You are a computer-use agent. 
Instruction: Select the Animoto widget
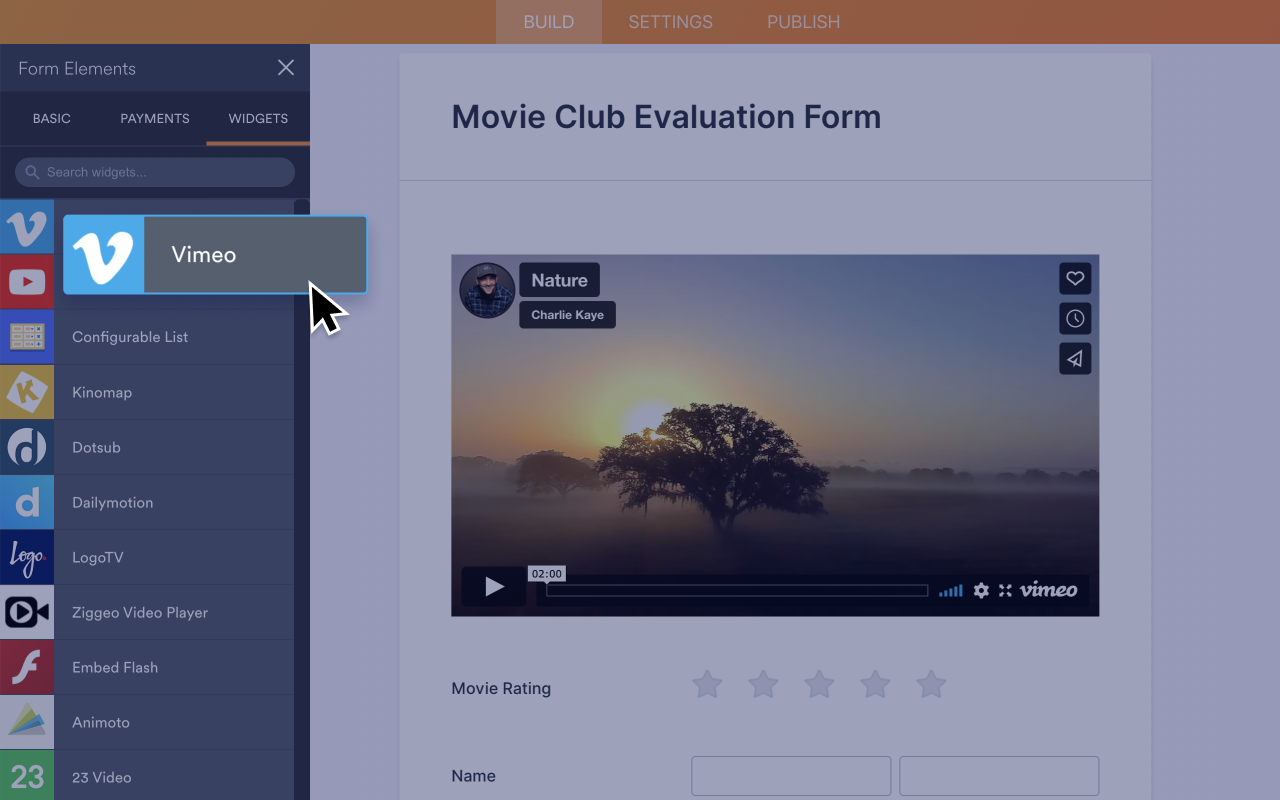pos(100,722)
